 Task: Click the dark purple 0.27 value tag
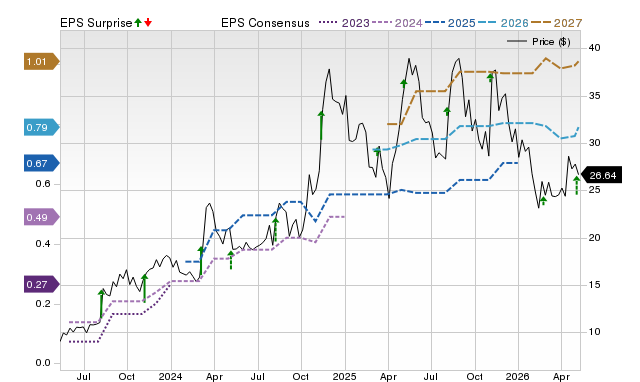coord(42,284)
